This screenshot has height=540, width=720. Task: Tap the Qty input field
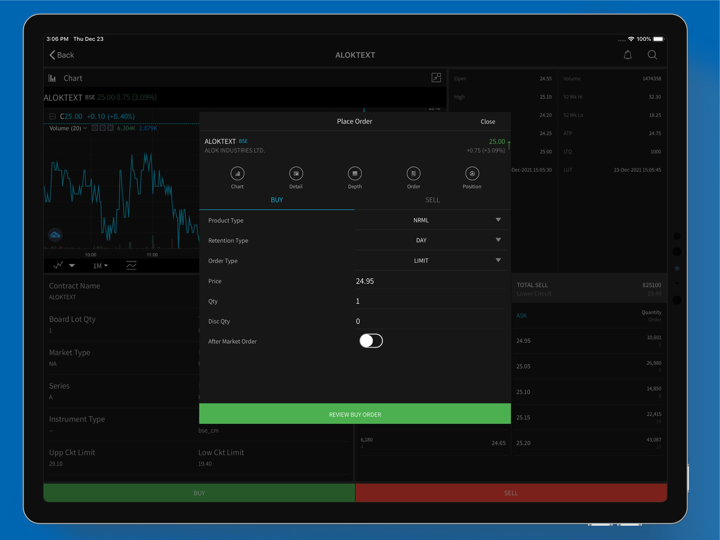(x=428, y=301)
